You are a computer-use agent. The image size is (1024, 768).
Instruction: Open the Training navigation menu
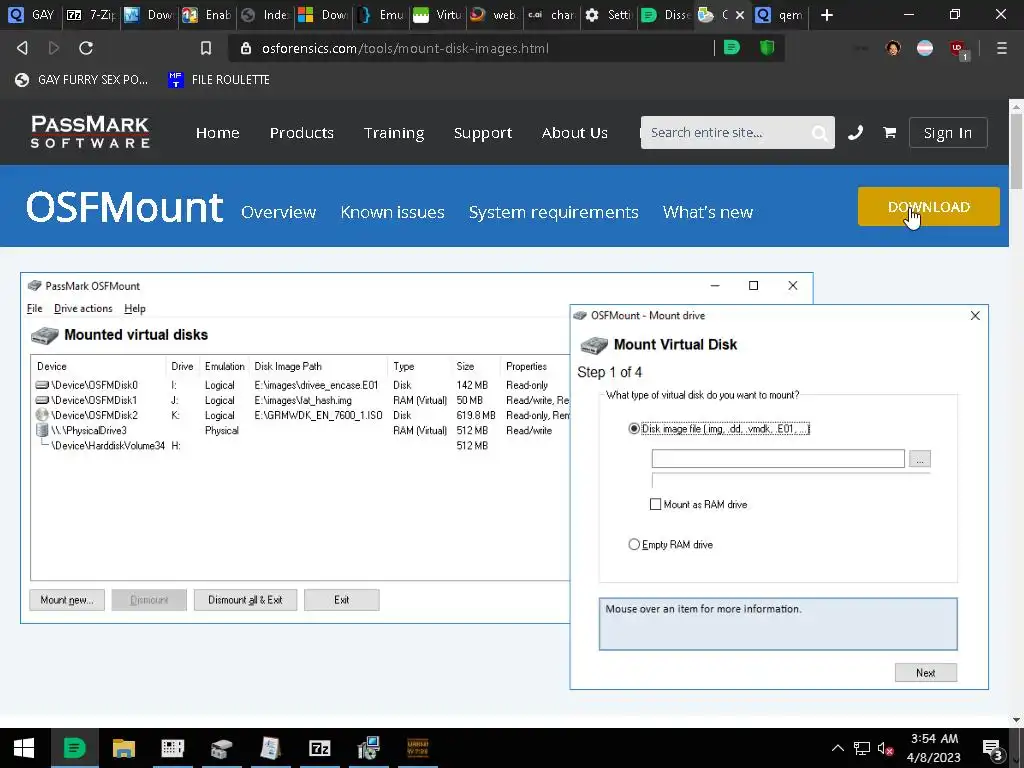[394, 133]
